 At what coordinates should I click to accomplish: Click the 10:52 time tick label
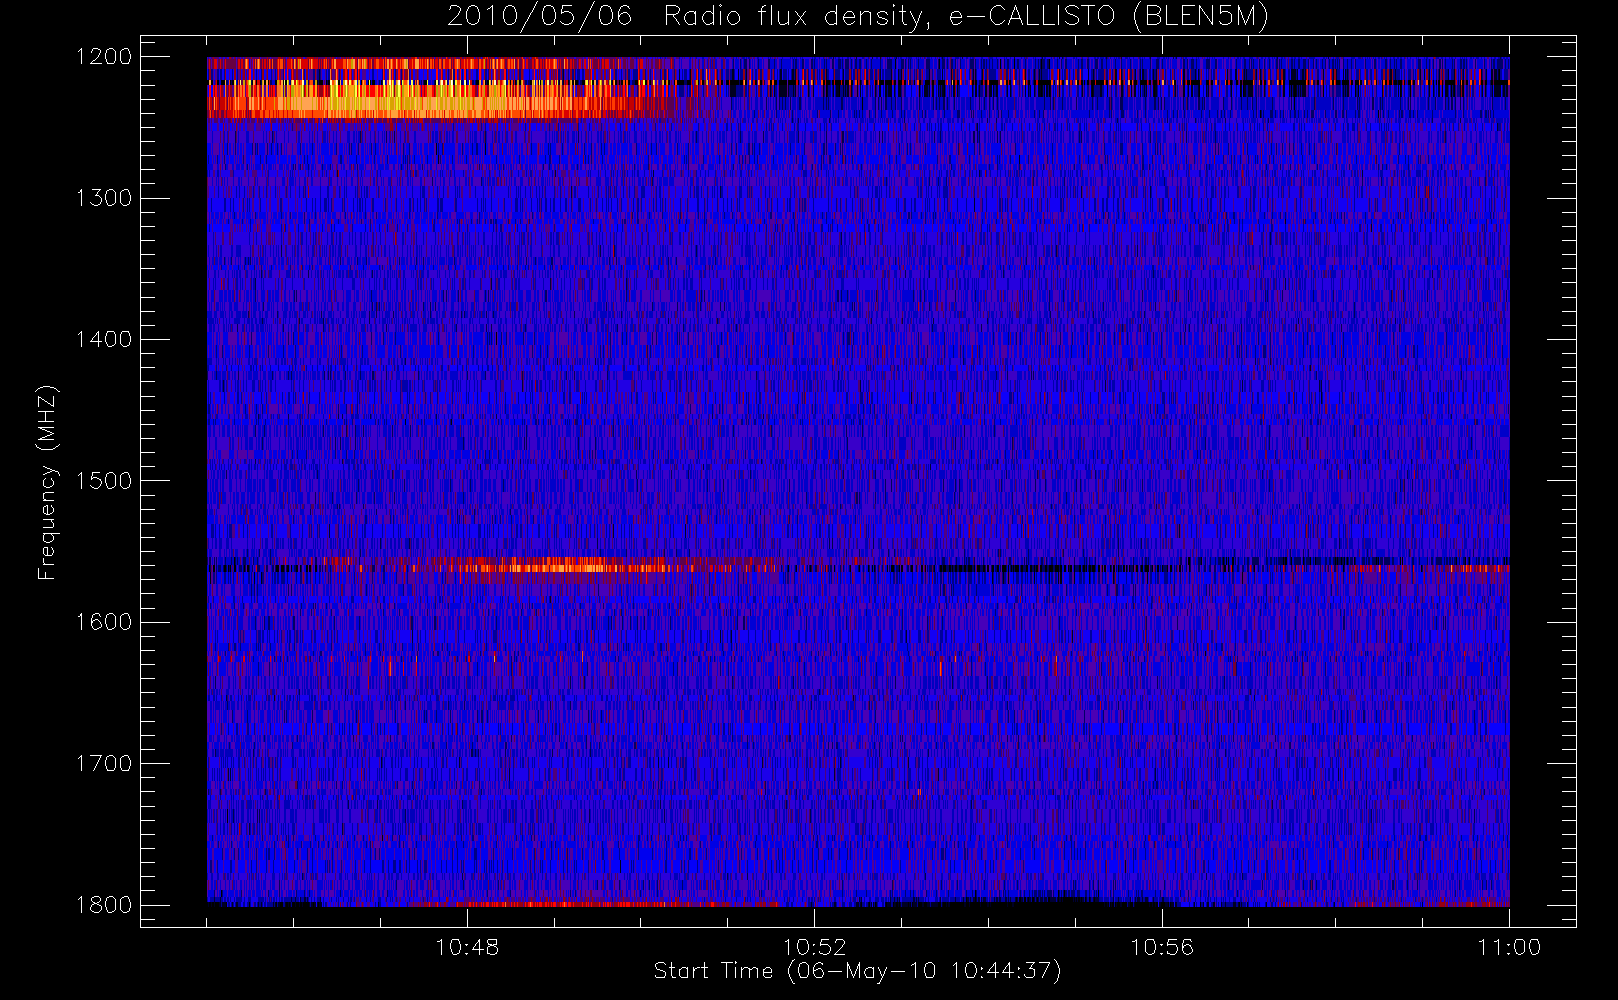click(814, 947)
